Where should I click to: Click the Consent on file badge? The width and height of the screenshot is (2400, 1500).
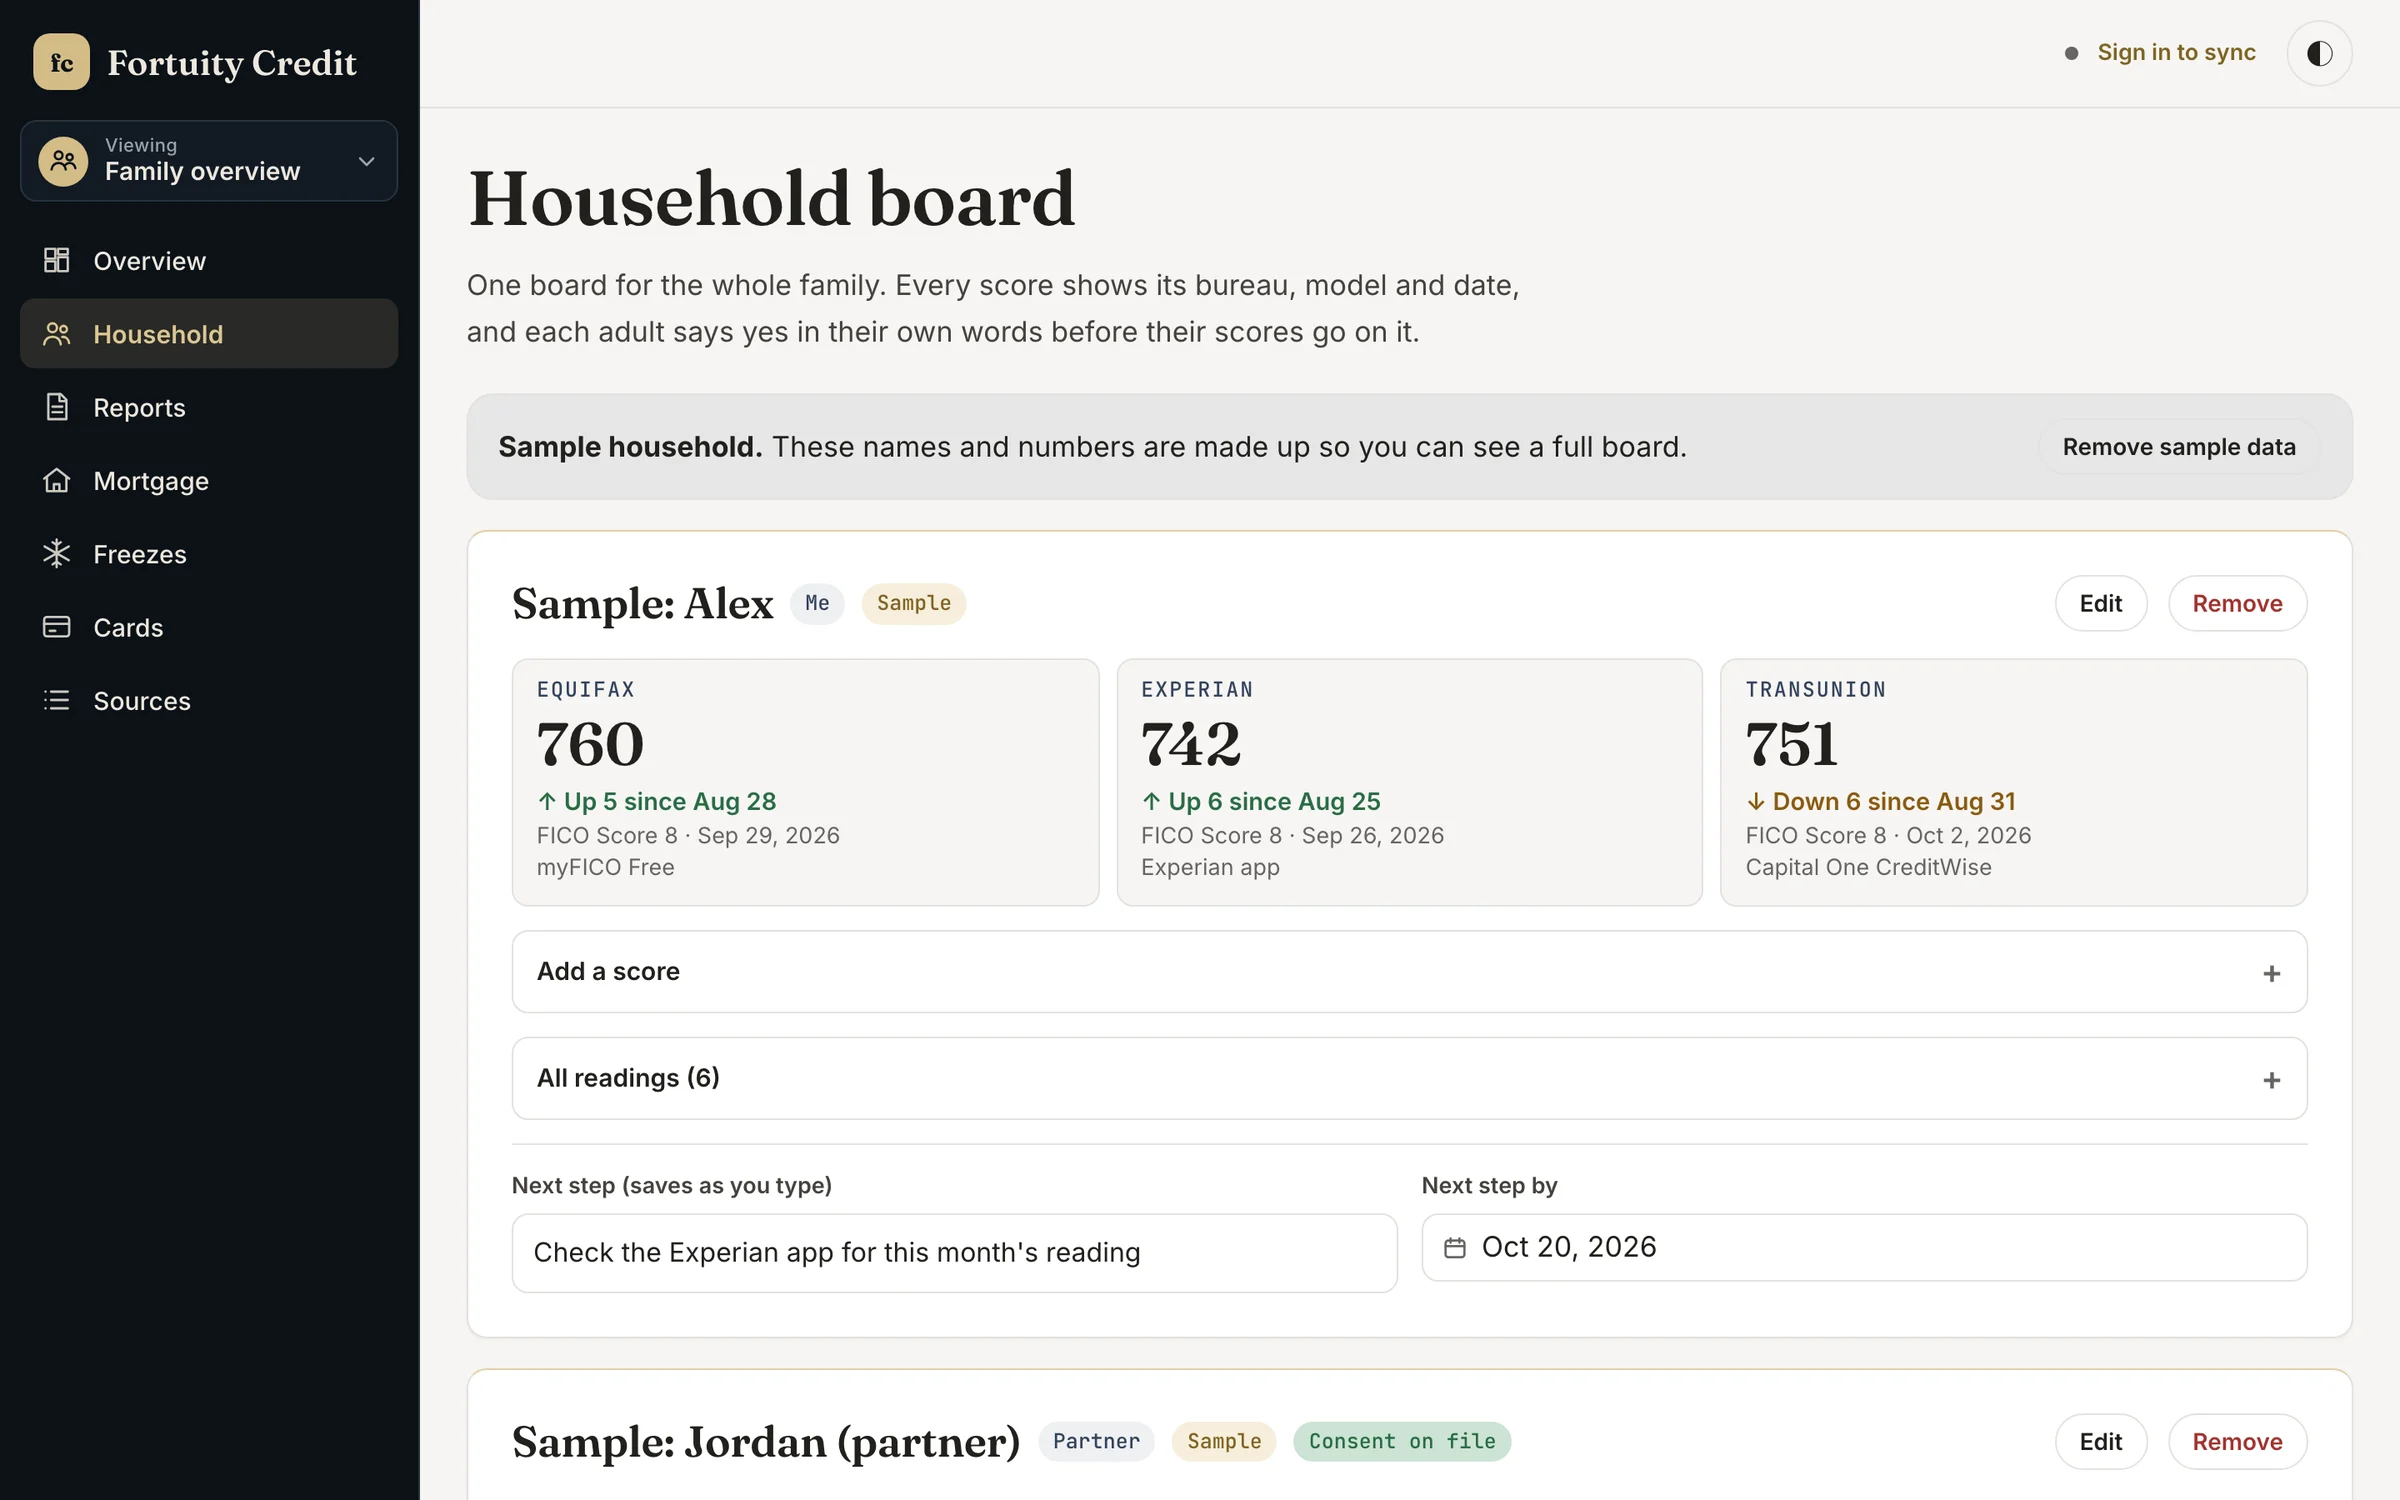1402,1441
